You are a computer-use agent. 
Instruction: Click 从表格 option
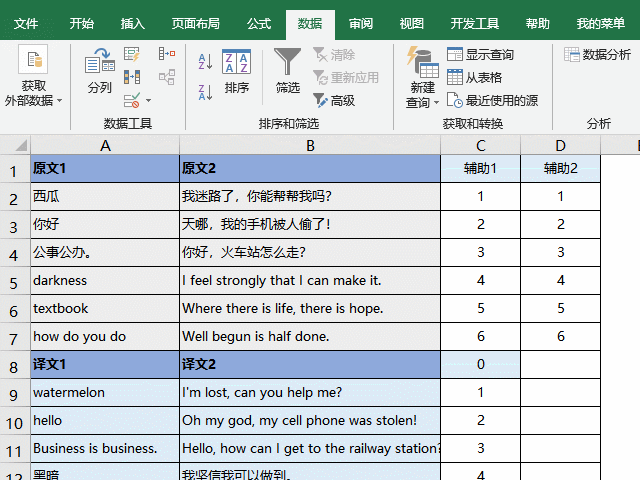point(474,77)
